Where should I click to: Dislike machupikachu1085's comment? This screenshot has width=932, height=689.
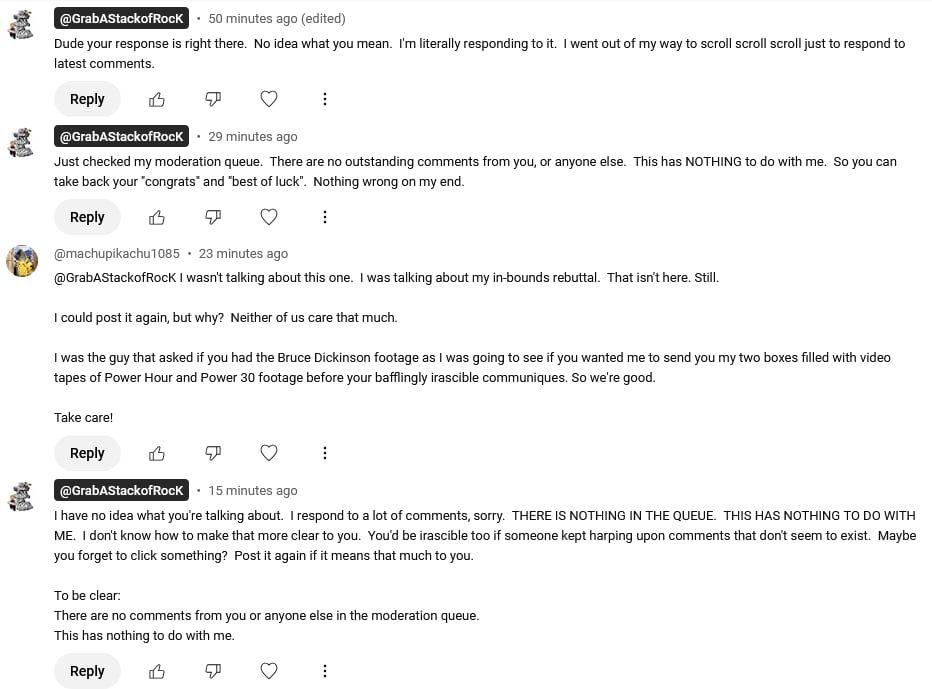(213, 453)
